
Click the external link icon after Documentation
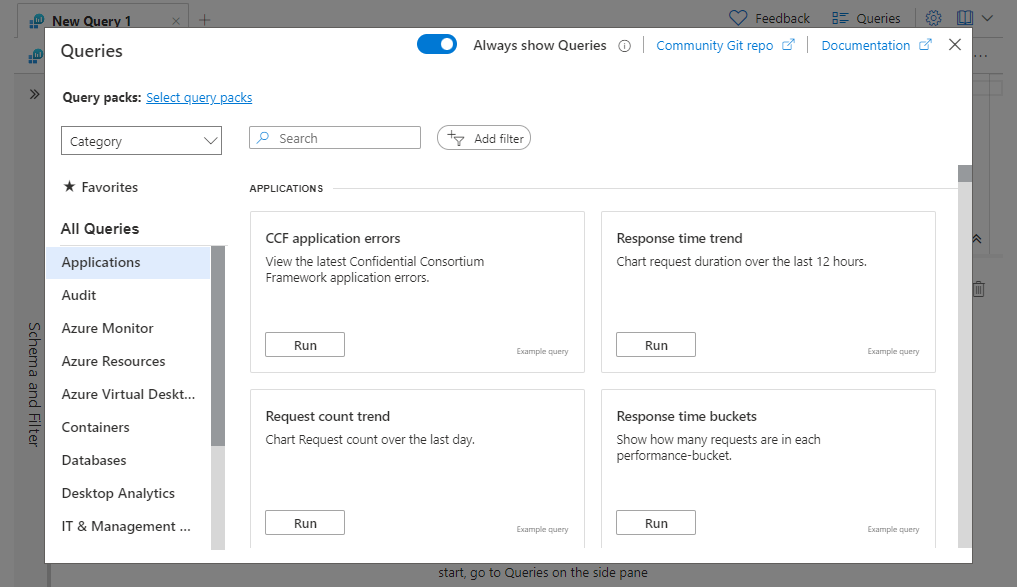pyautogui.click(x=926, y=45)
